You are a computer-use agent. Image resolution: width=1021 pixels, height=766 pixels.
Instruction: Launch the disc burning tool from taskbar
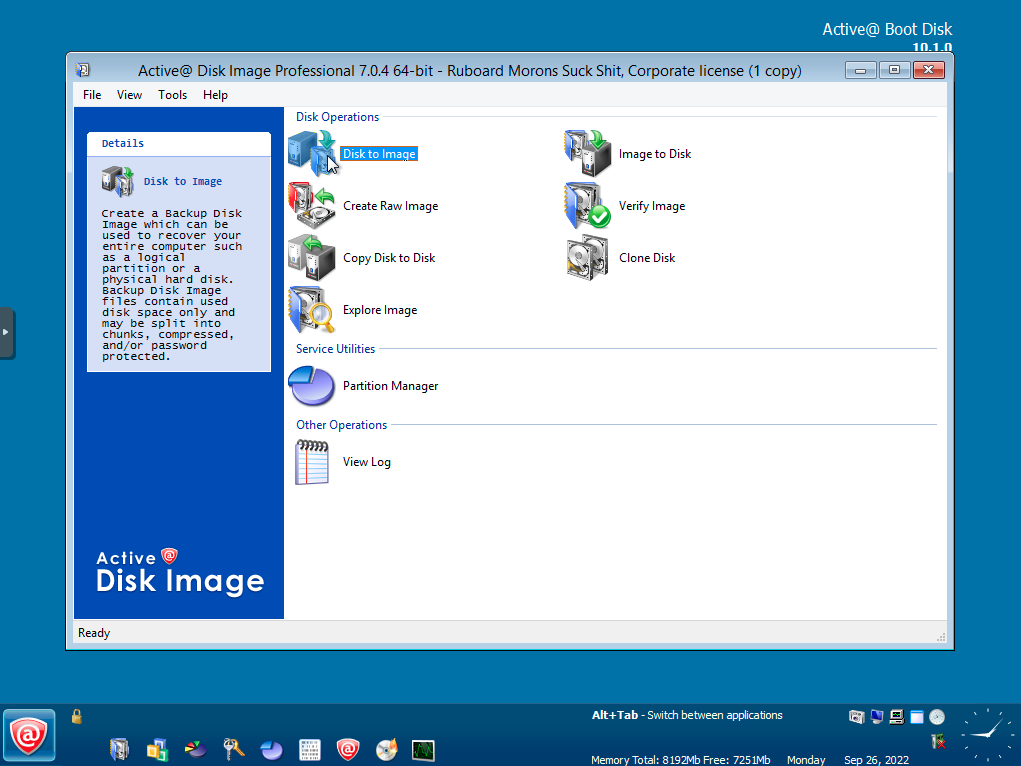[385, 748]
